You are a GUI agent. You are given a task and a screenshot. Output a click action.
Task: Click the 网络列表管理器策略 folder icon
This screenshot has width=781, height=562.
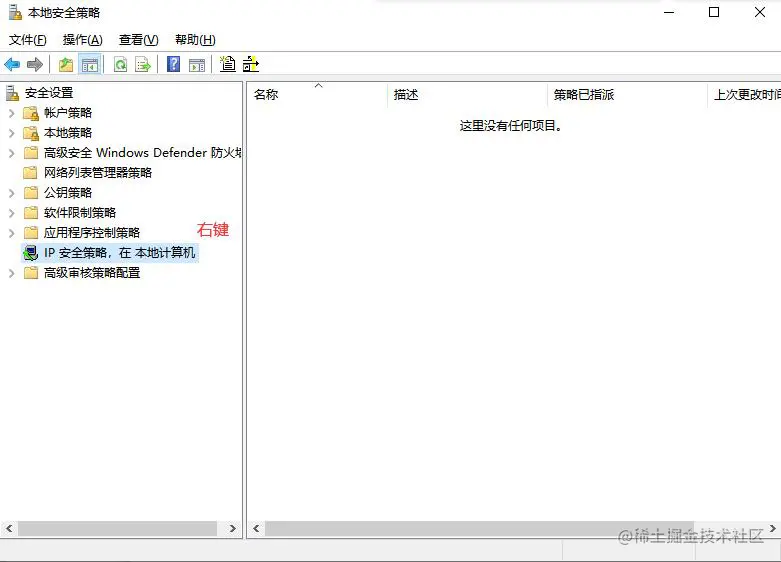click(31, 173)
